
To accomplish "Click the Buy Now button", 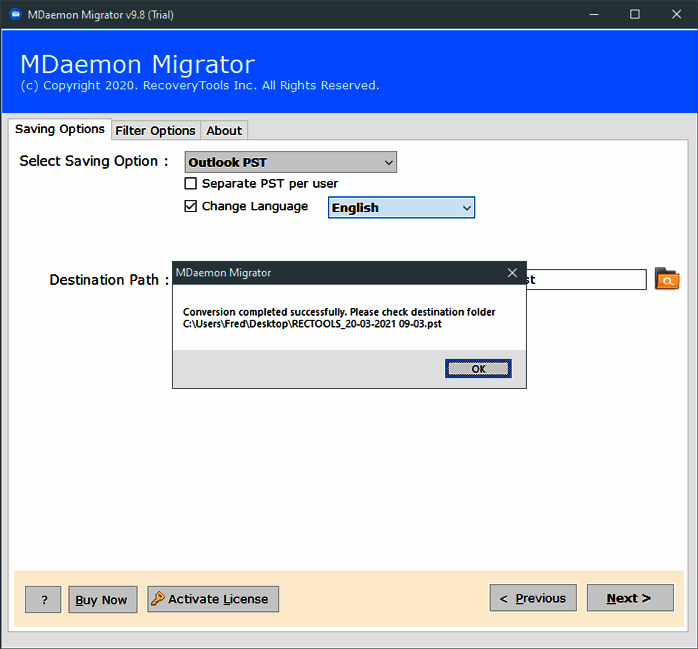I will (x=102, y=599).
